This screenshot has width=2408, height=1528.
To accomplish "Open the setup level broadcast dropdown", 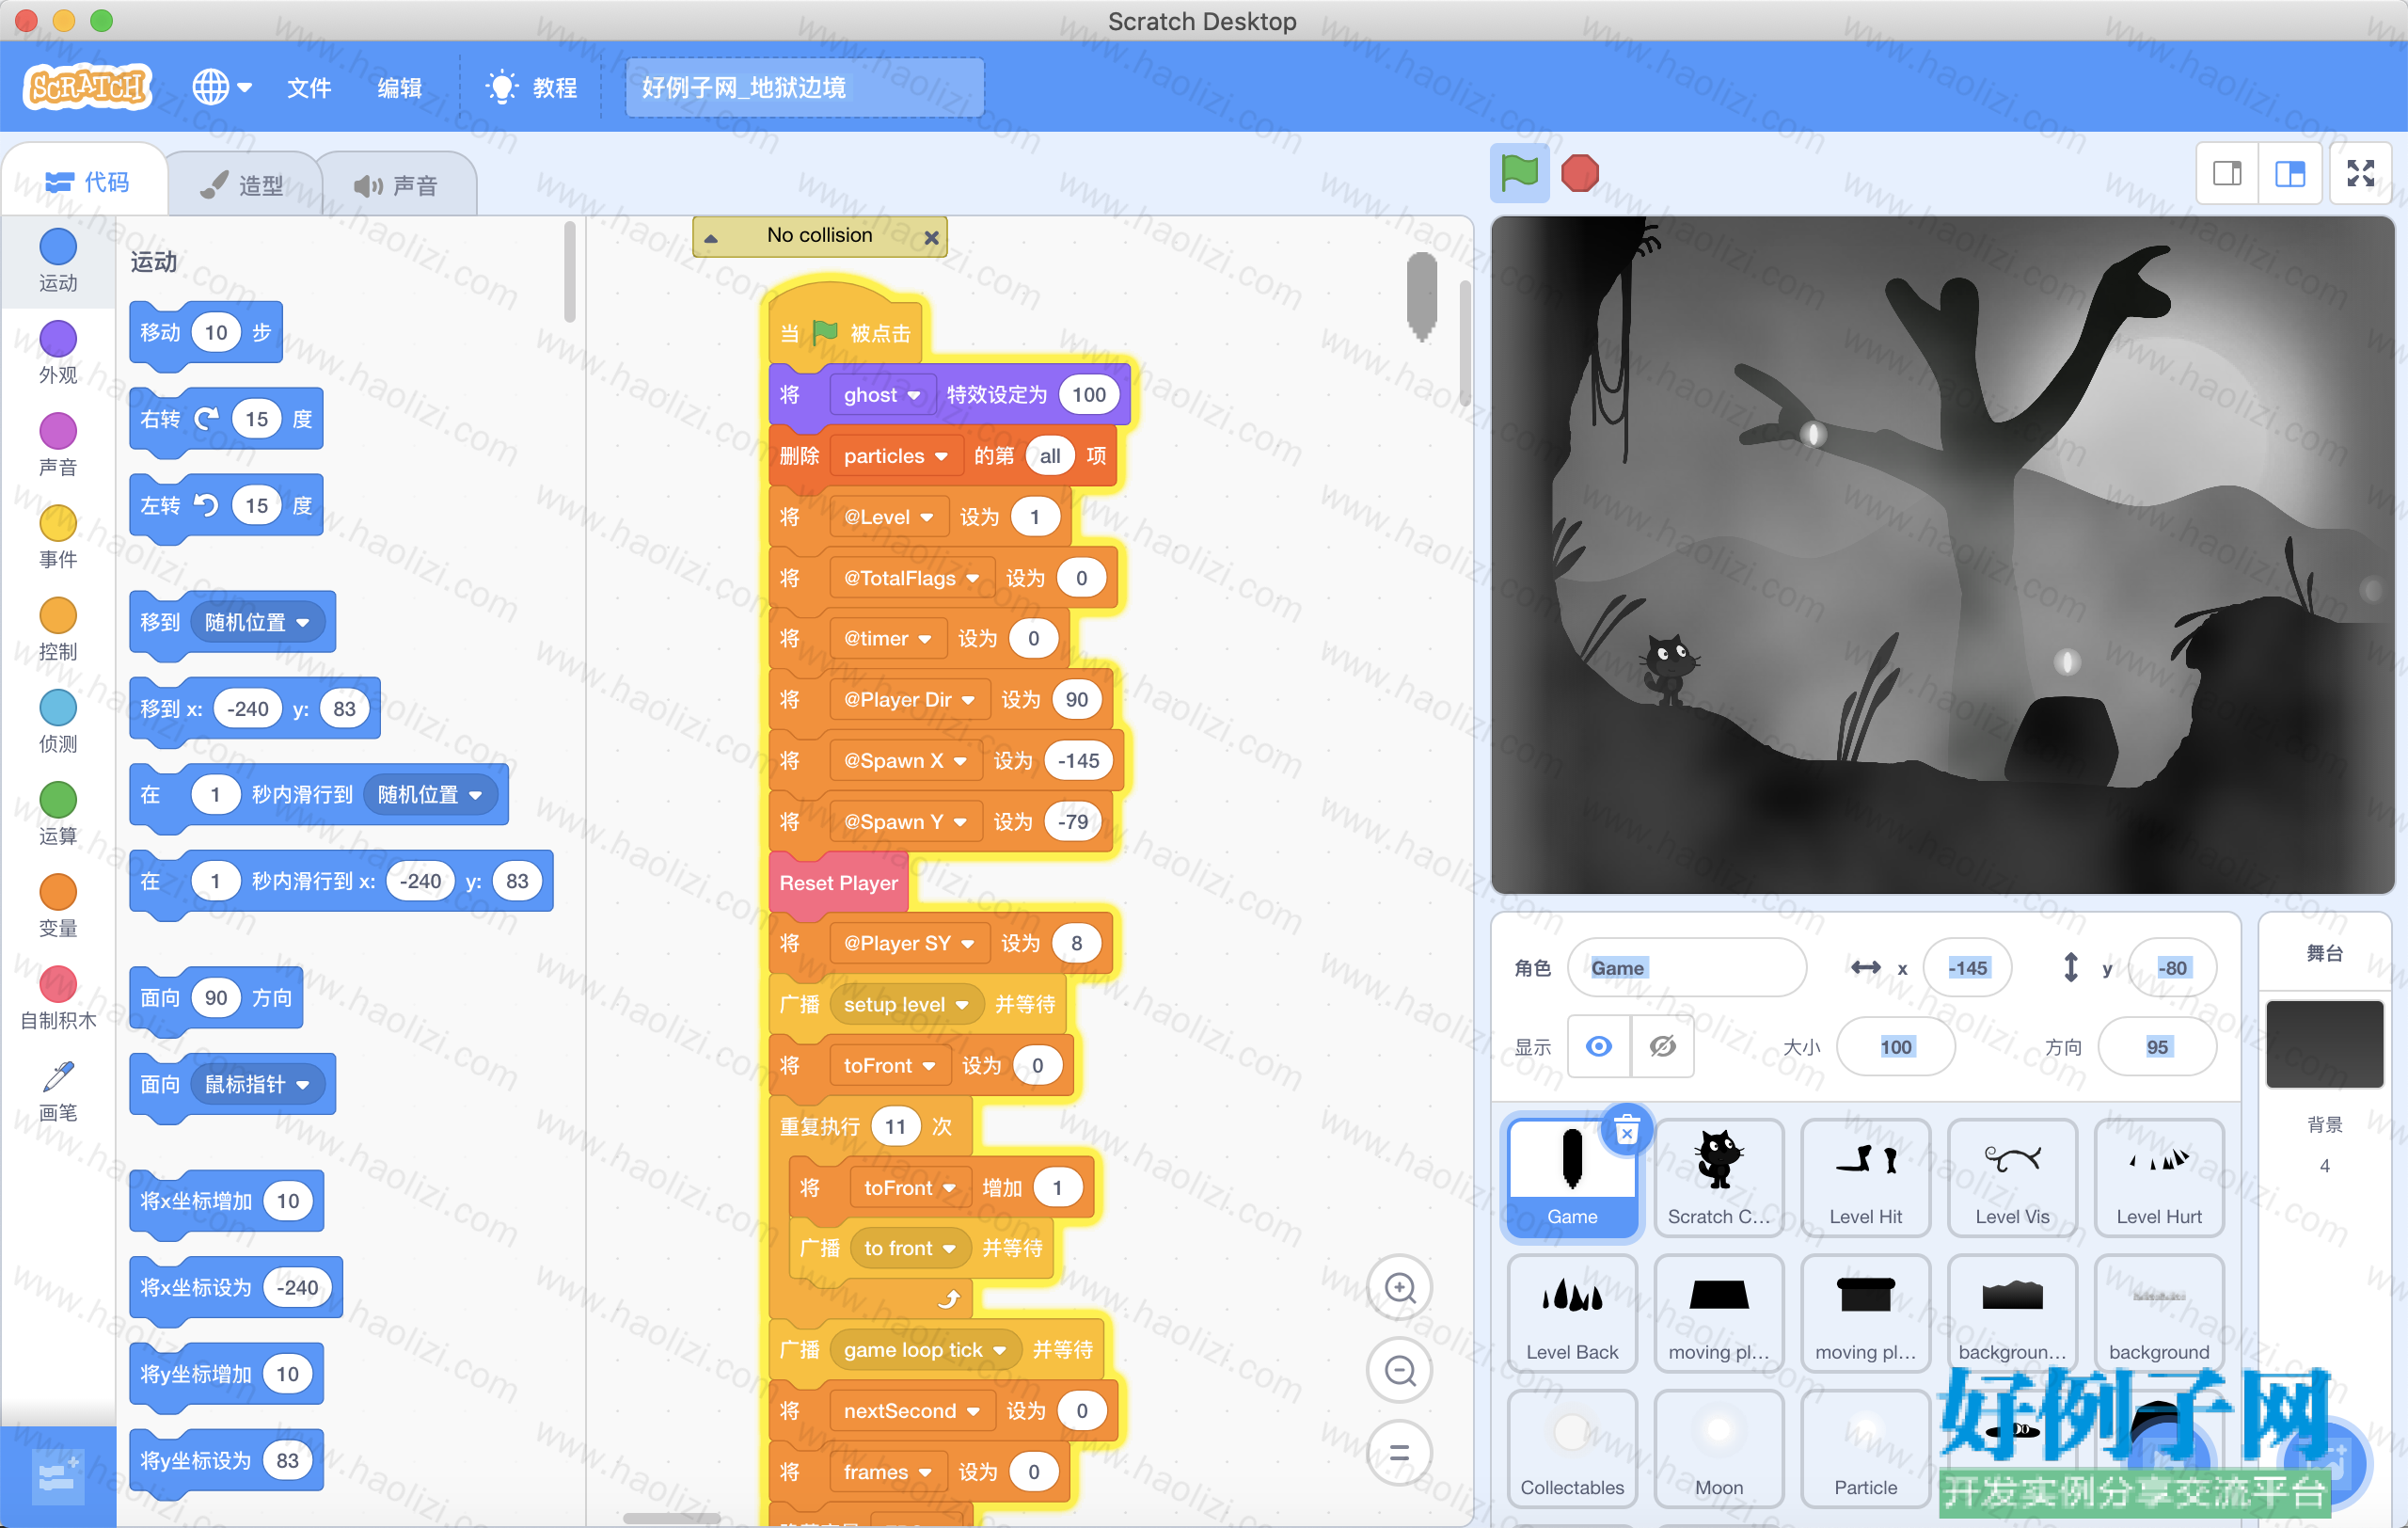I will click(x=906, y=1004).
